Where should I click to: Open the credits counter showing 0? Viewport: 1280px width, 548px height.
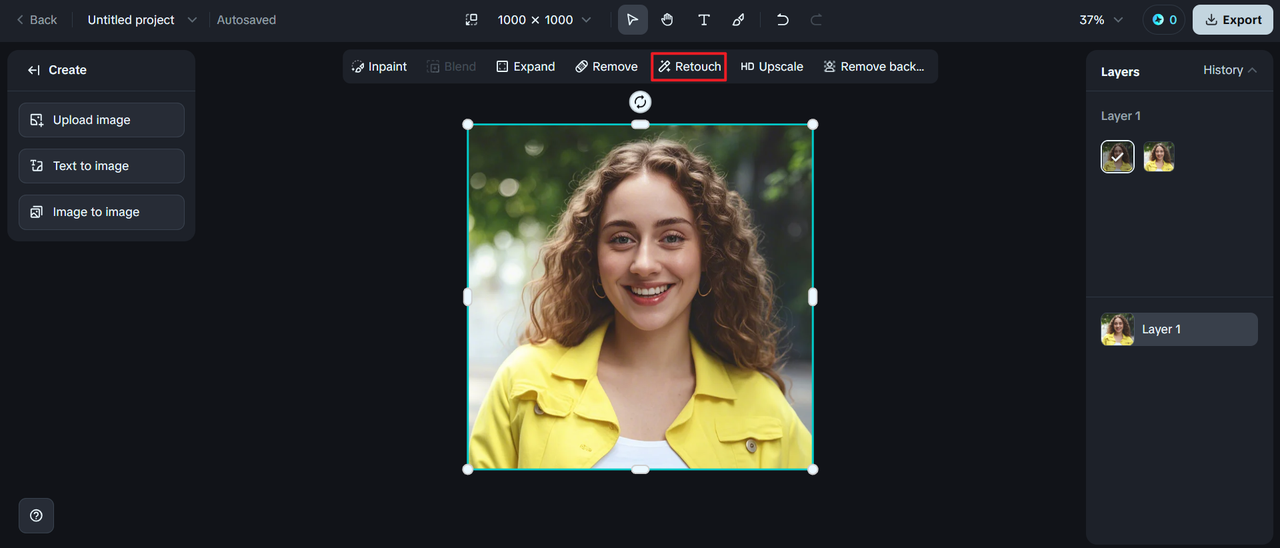pyautogui.click(x=1164, y=20)
